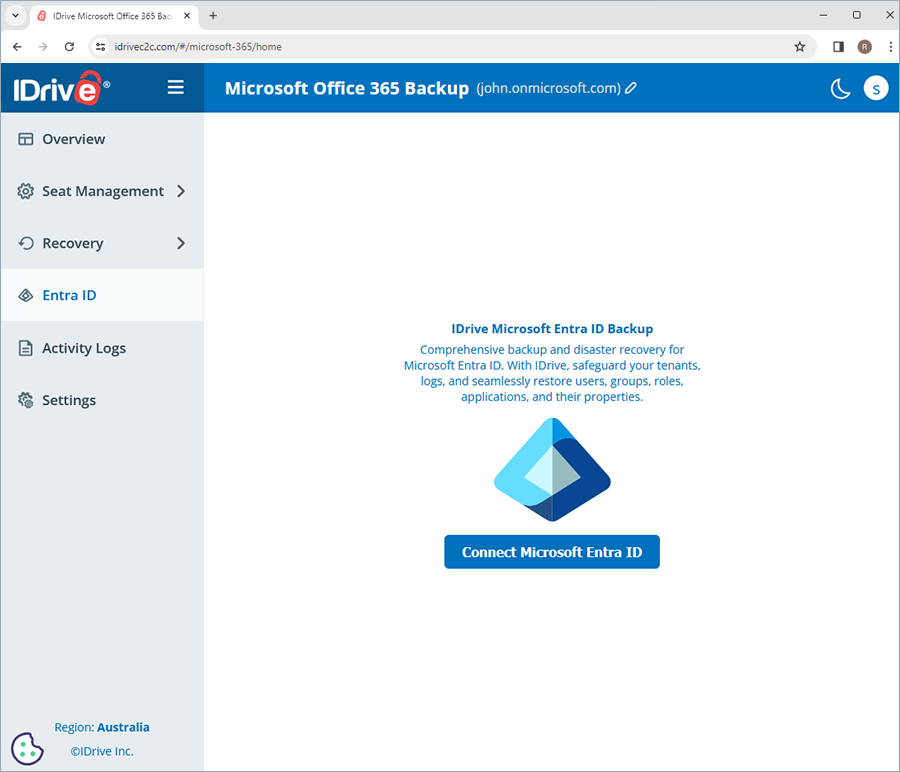This screenshot has height=772, width=900.
Task: Open the Overview page
Action: [x=102, y=139]
